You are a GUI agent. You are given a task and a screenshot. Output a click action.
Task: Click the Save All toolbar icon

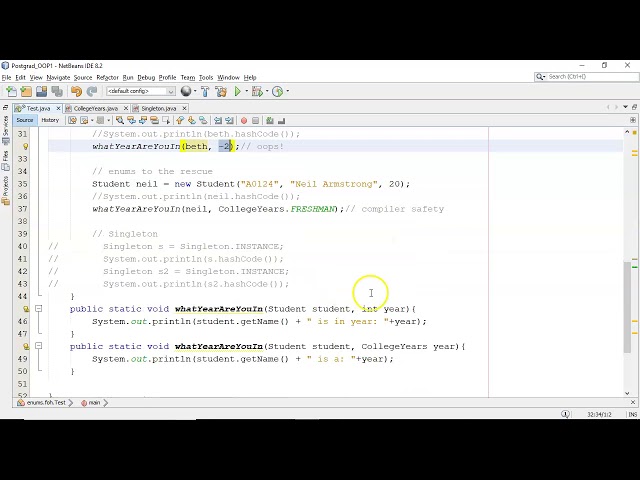(57, 91)
